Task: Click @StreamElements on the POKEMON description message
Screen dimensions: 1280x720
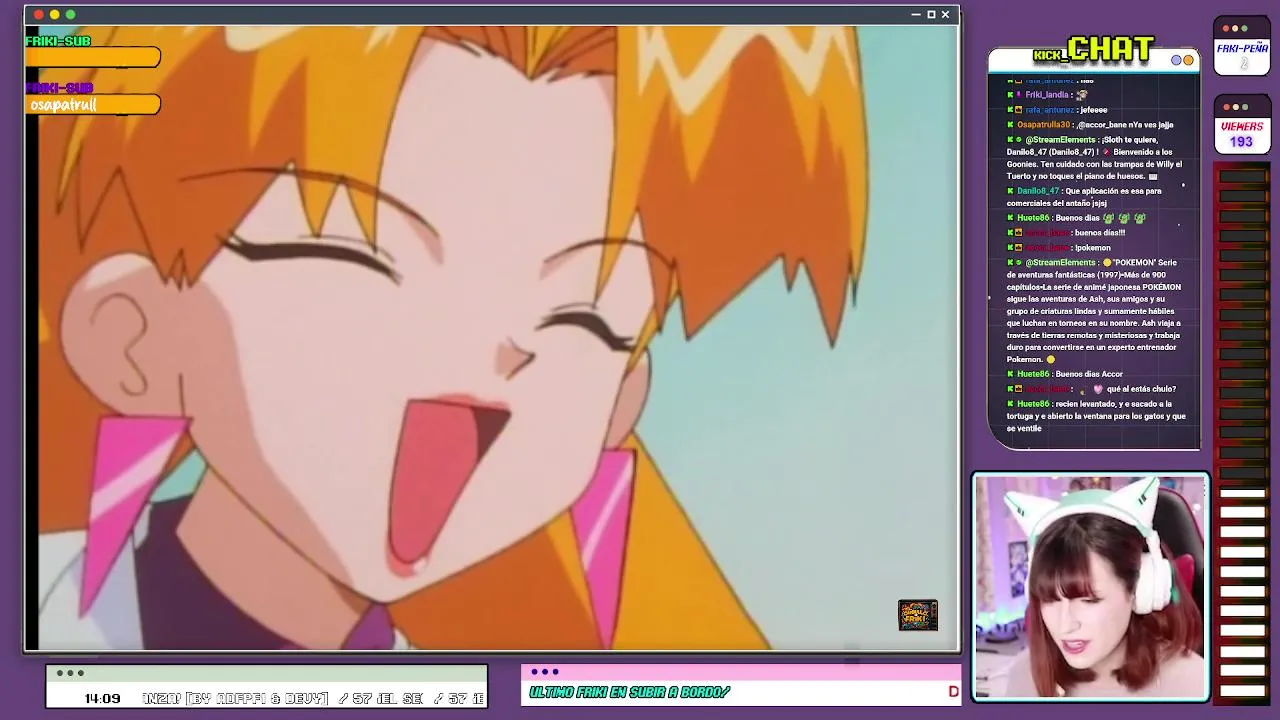Action: [x=1060, y=263]
